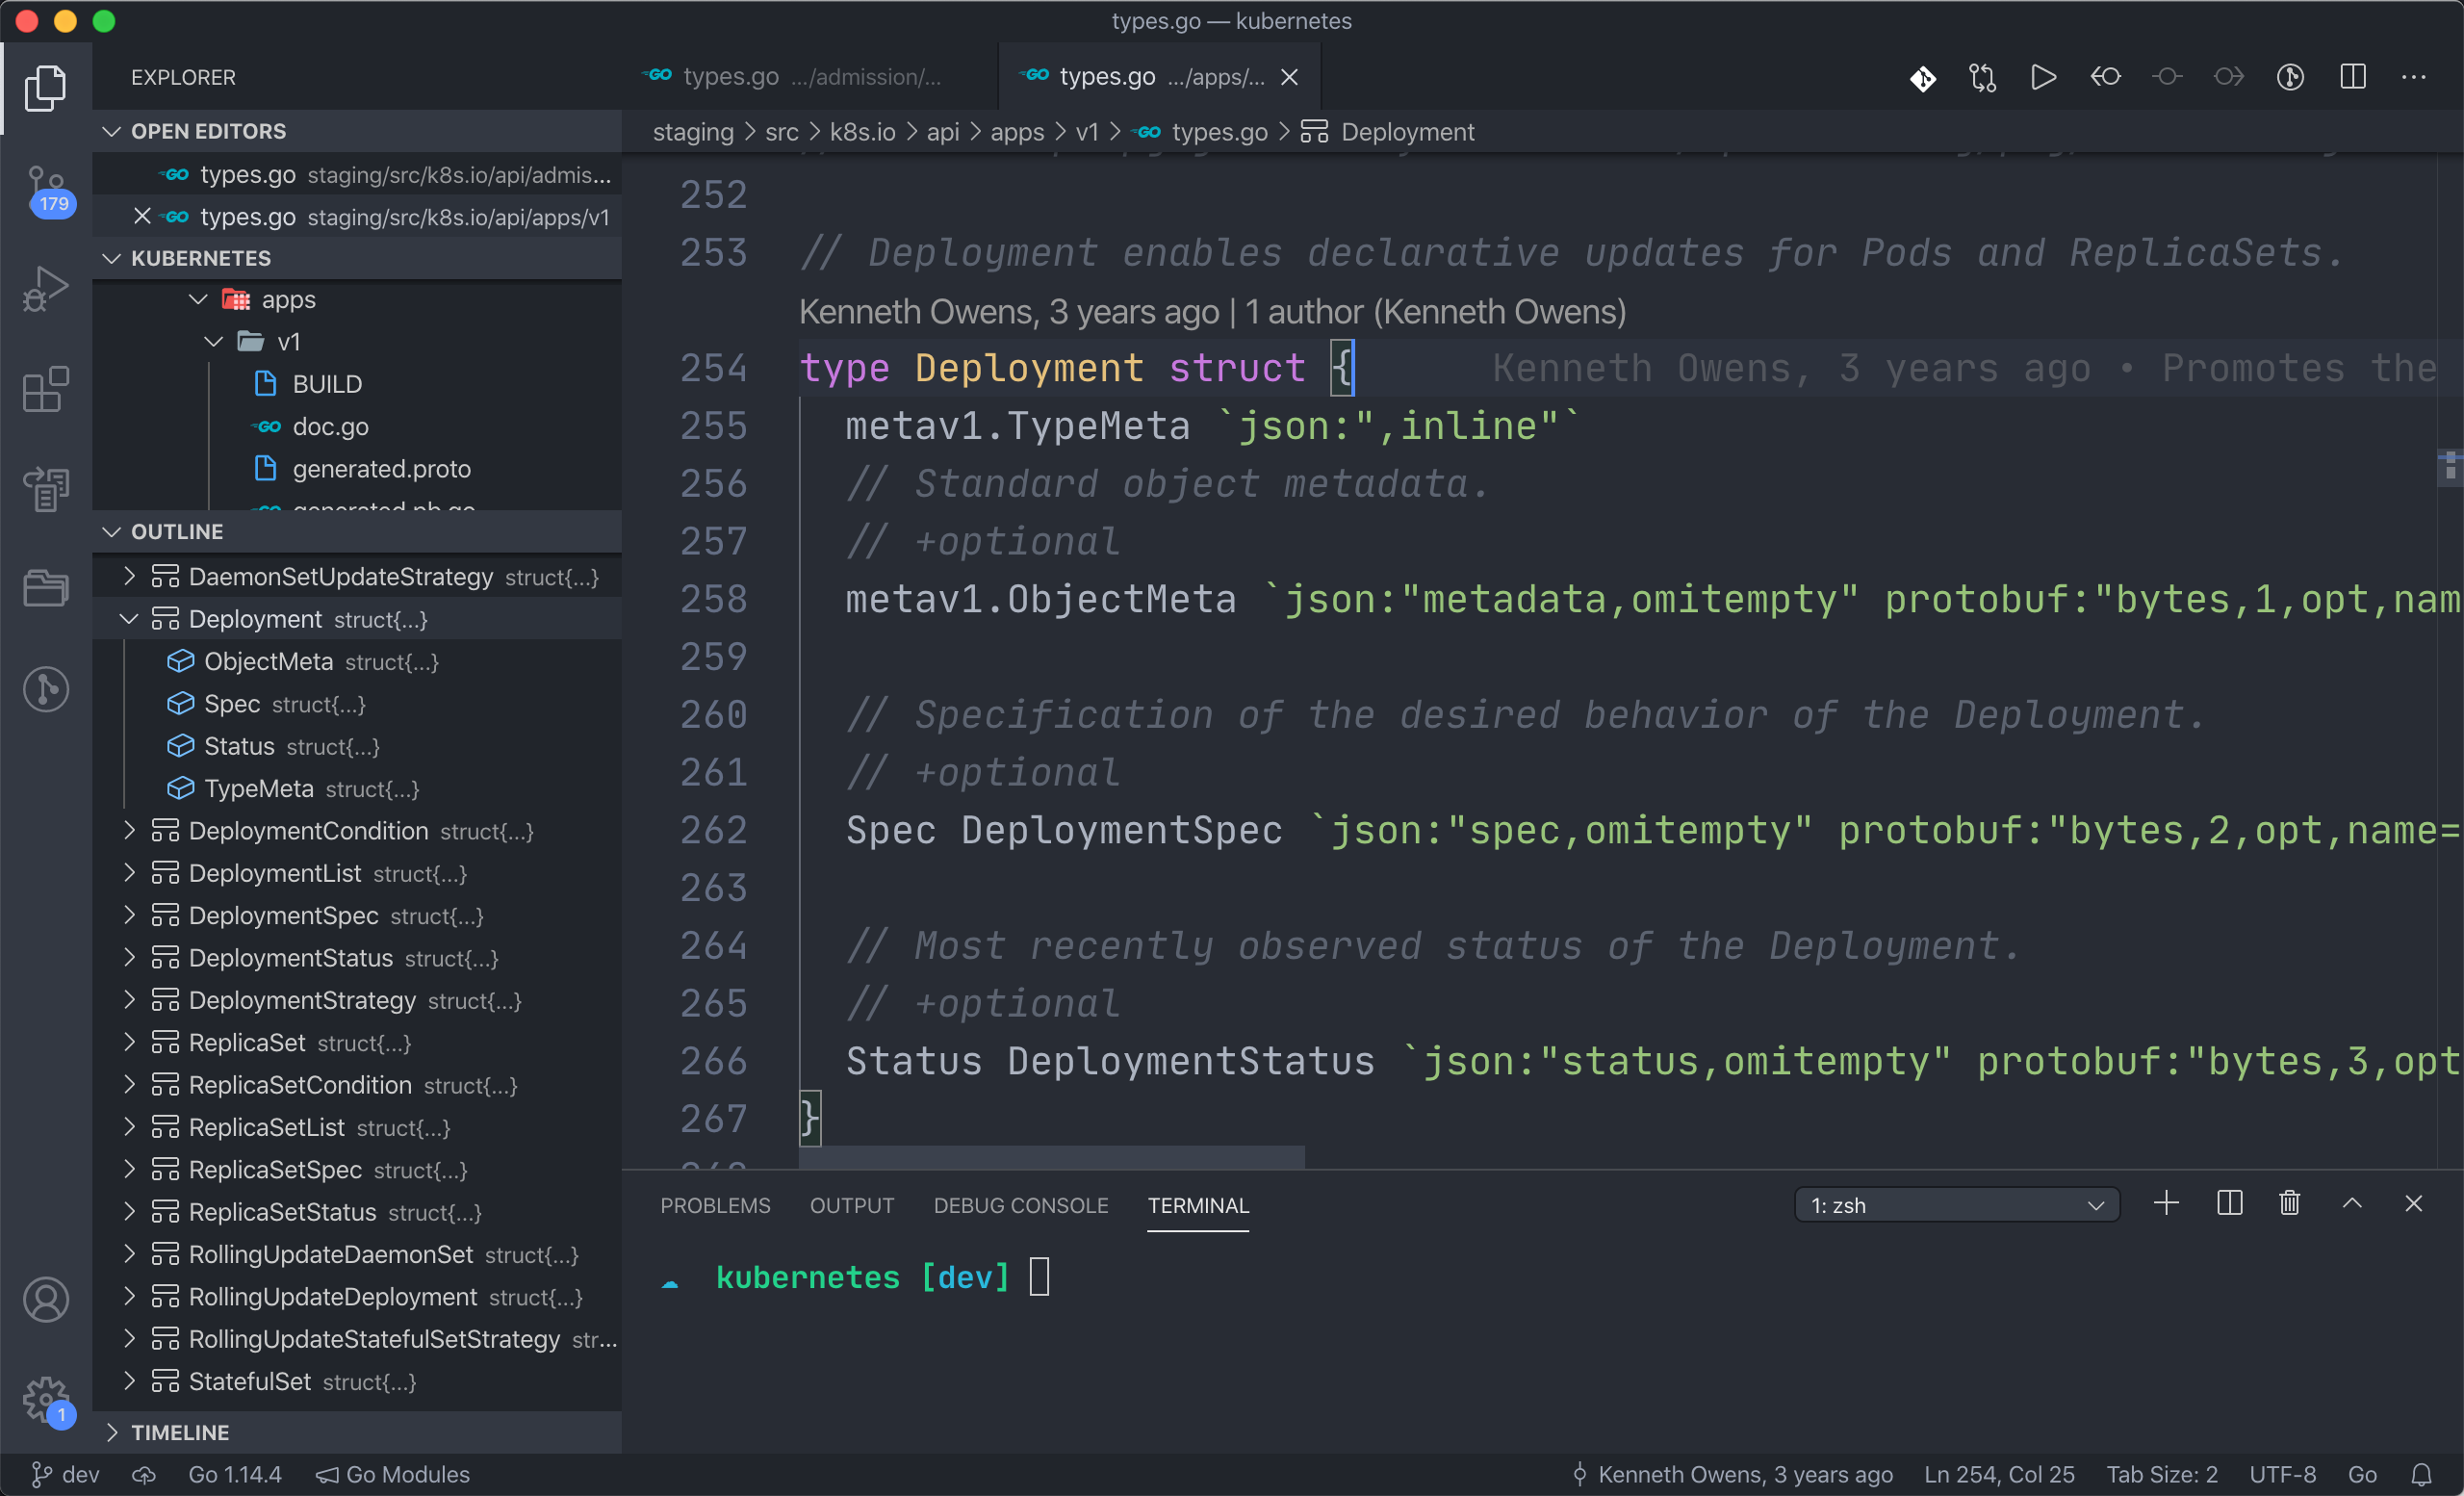This screenshot has width=2464, height=1496.
Task: Add a new terminal with plus icon
Action: pyautogui.click(x=2166, y=1203)
